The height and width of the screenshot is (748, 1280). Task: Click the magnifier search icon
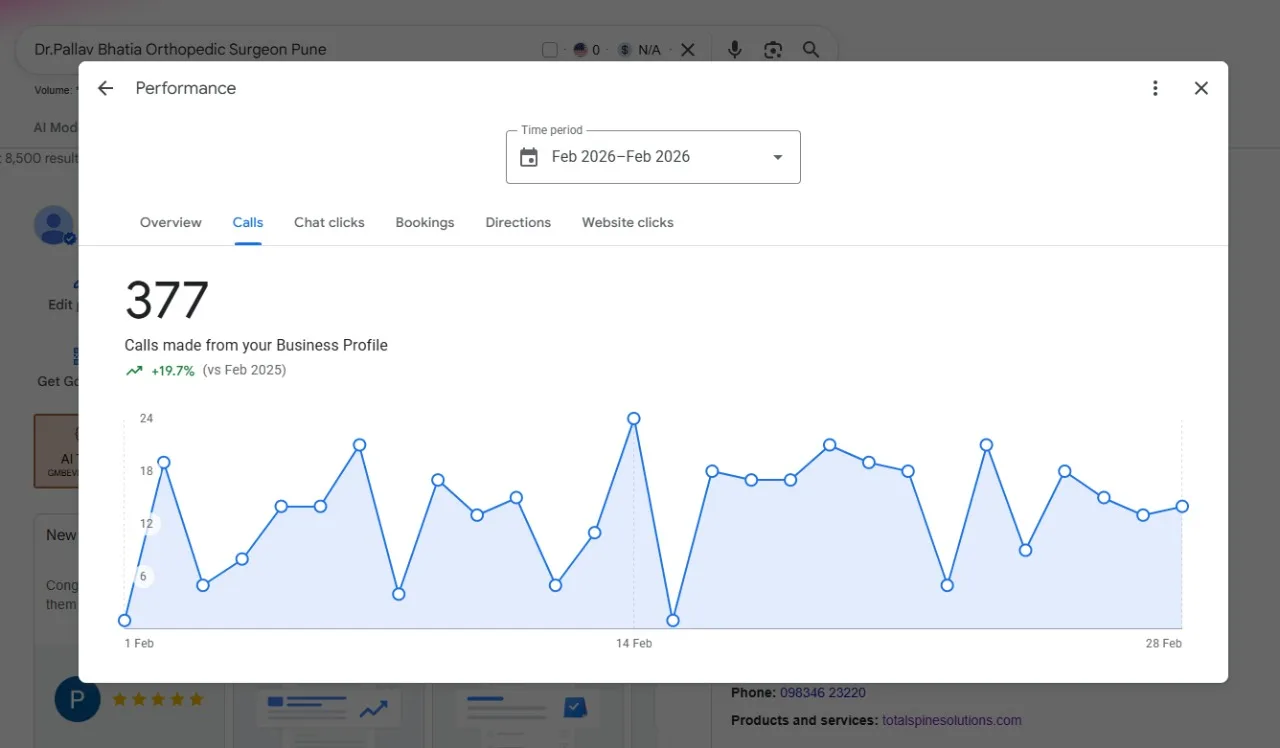pos(811,49)
